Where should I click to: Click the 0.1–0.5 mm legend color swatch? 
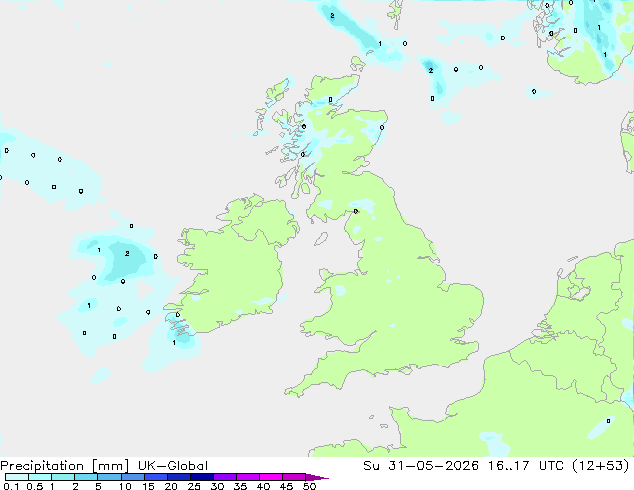pyautogui.click(x=17, y=477)
